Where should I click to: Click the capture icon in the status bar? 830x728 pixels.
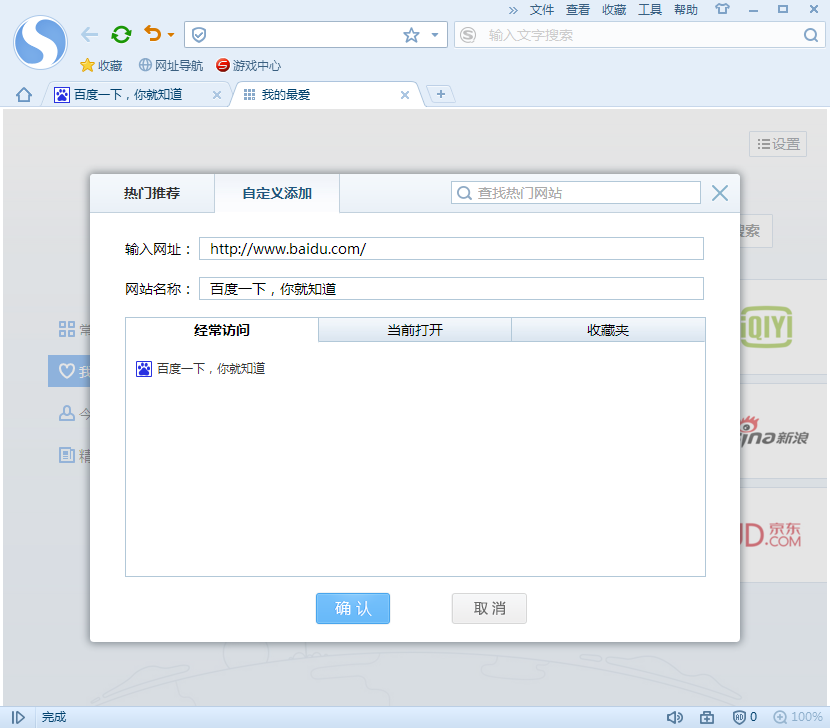(708, 716)
